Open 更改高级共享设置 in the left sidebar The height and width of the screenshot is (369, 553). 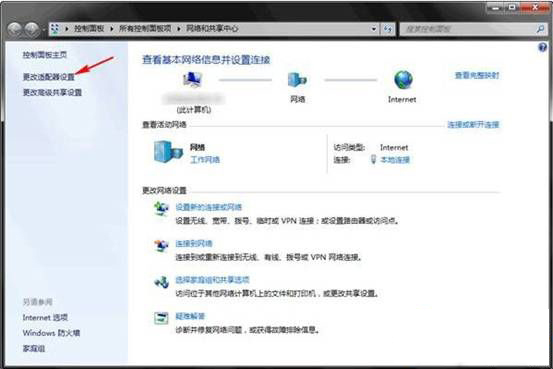tap(52, 92)
